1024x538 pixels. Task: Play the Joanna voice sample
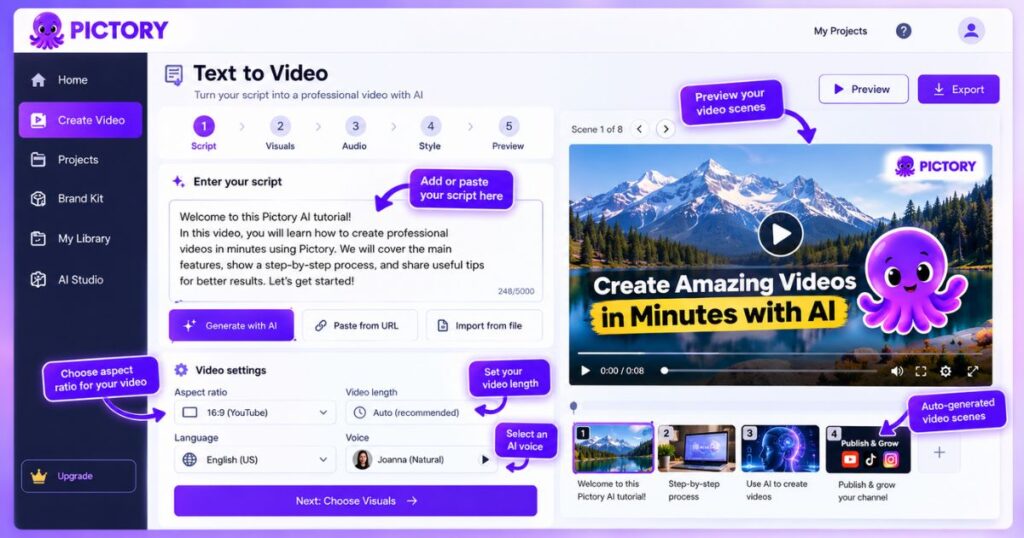[x=485, y=460]
